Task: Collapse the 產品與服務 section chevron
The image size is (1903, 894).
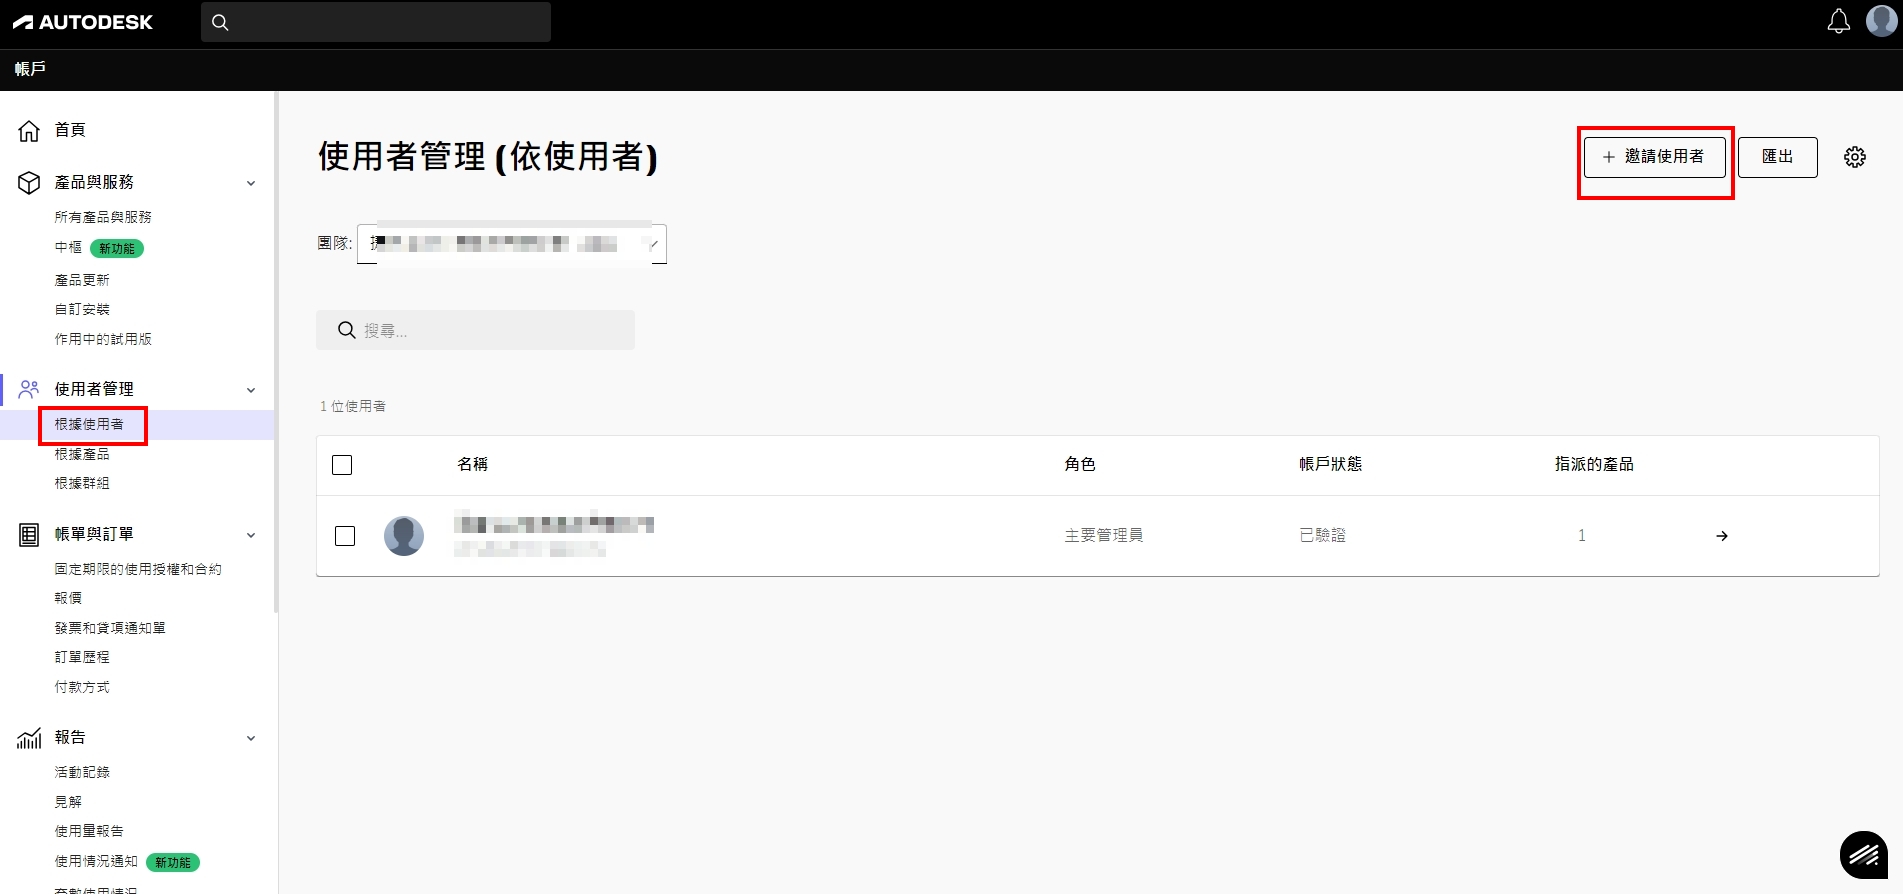Action: click(x=251, y=183)
